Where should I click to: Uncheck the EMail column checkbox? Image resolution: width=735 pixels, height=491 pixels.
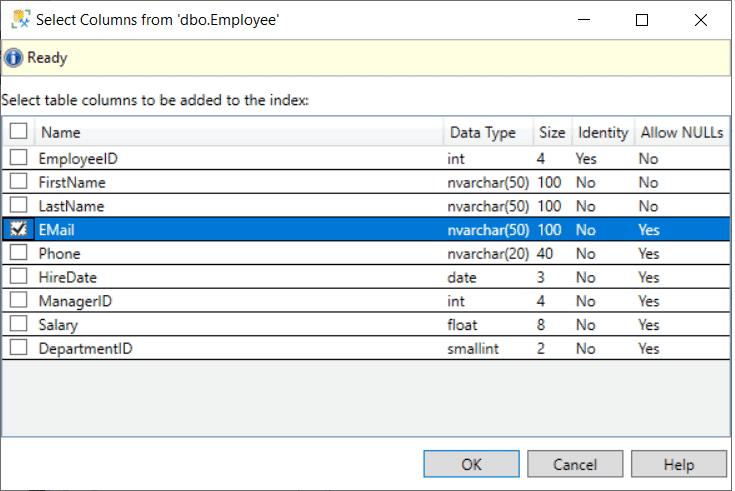tap(18, 229)
